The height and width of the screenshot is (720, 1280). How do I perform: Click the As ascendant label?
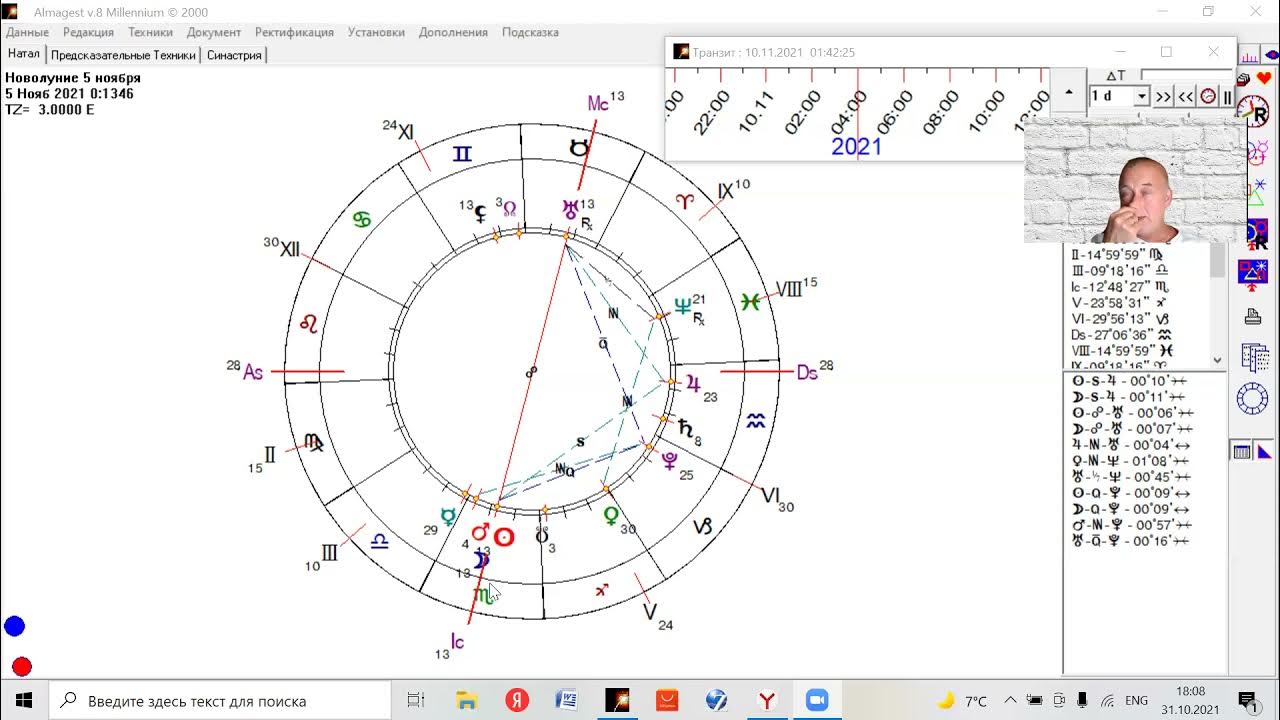253,372
